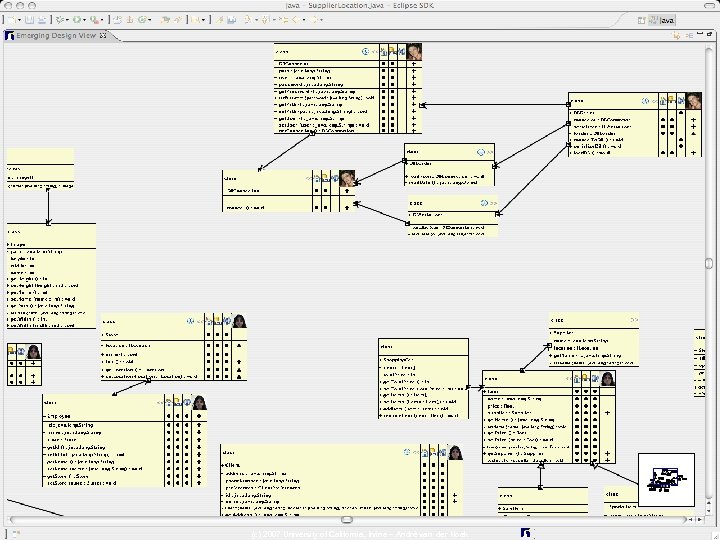
Task: Select the Image class name
Action: (18, 245)
